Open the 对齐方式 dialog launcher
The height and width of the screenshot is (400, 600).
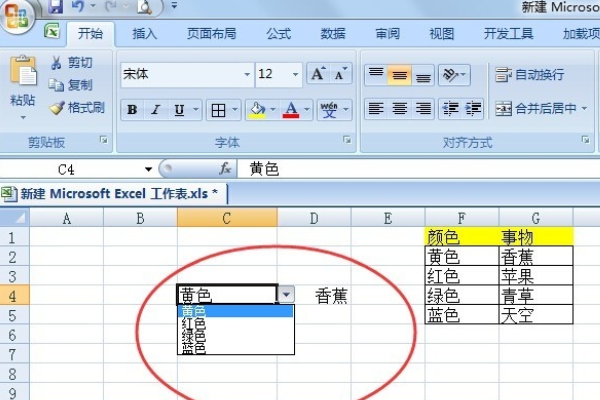click(585, 140)
